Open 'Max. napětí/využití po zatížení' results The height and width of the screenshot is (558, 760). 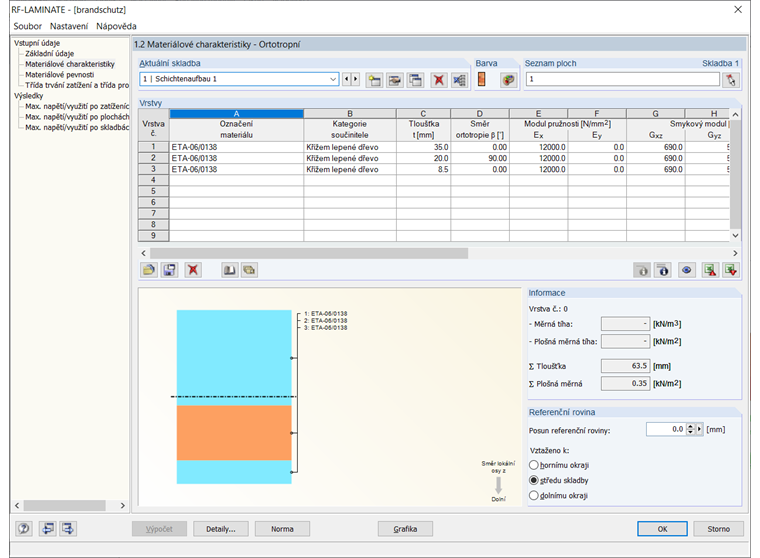(77, 106)
